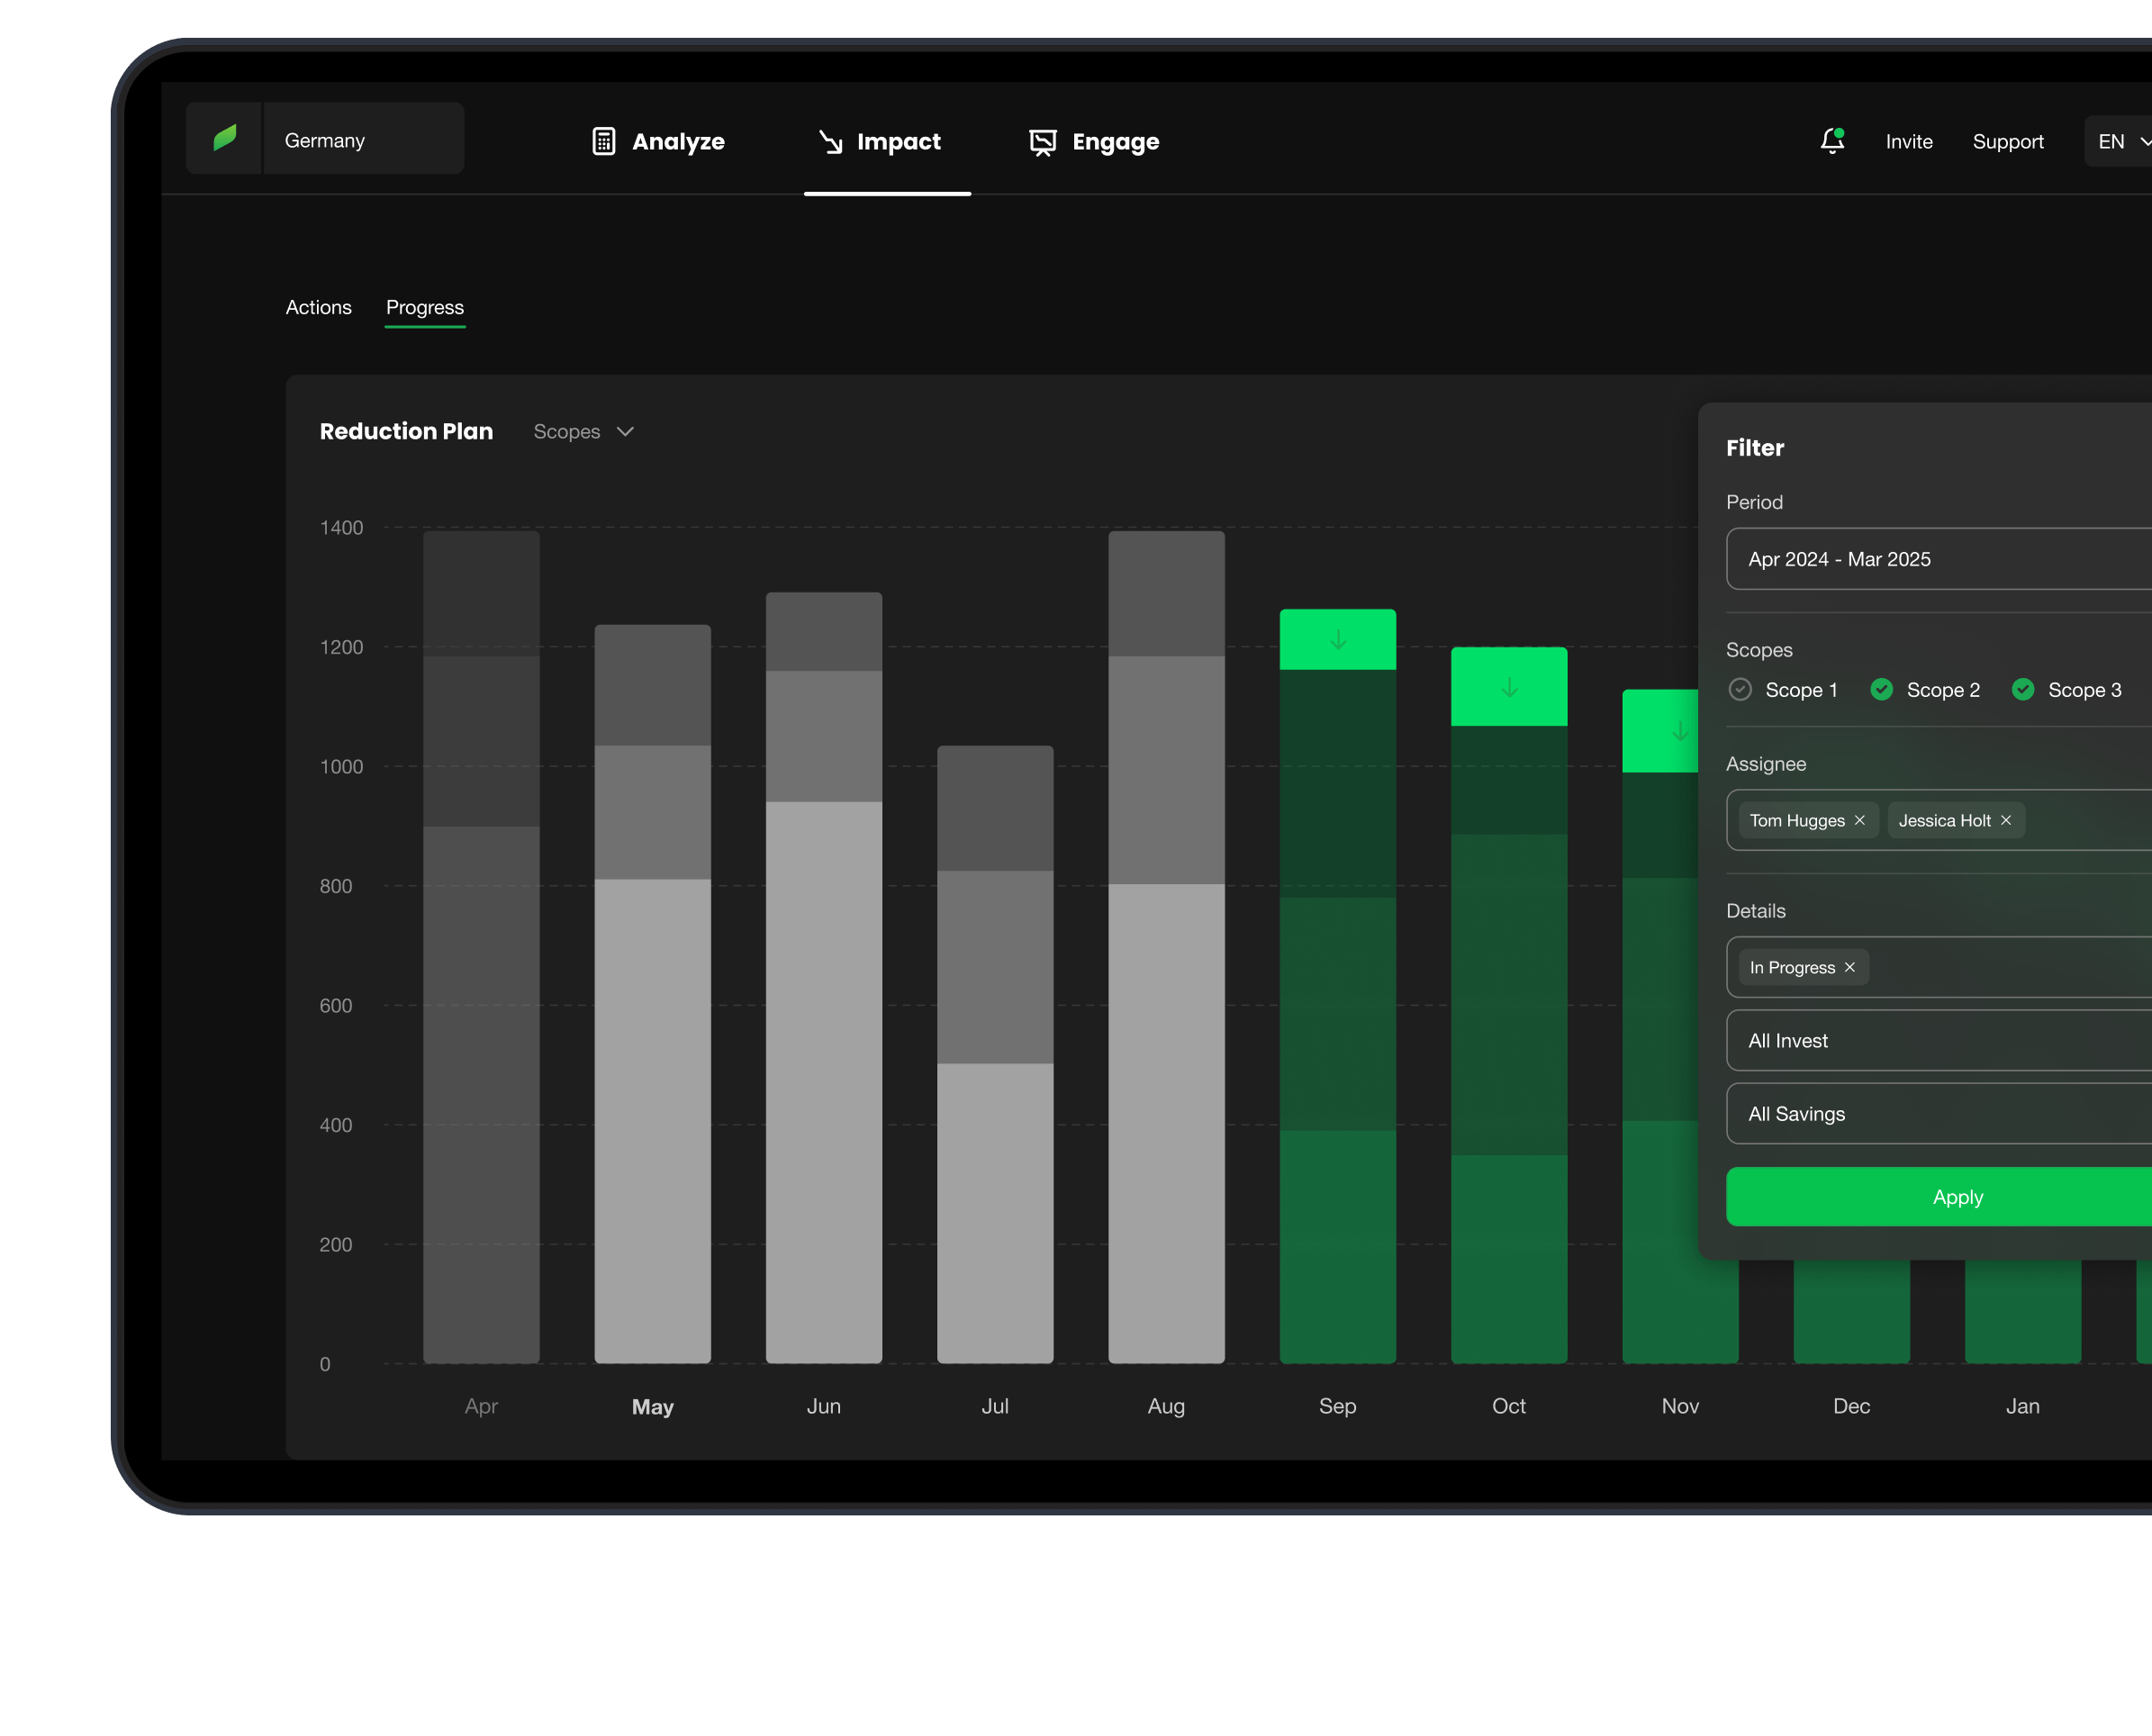Viewport: 2152px width, 1736px height.
Task: Open the notification bell
Action: coord(1831,141)
